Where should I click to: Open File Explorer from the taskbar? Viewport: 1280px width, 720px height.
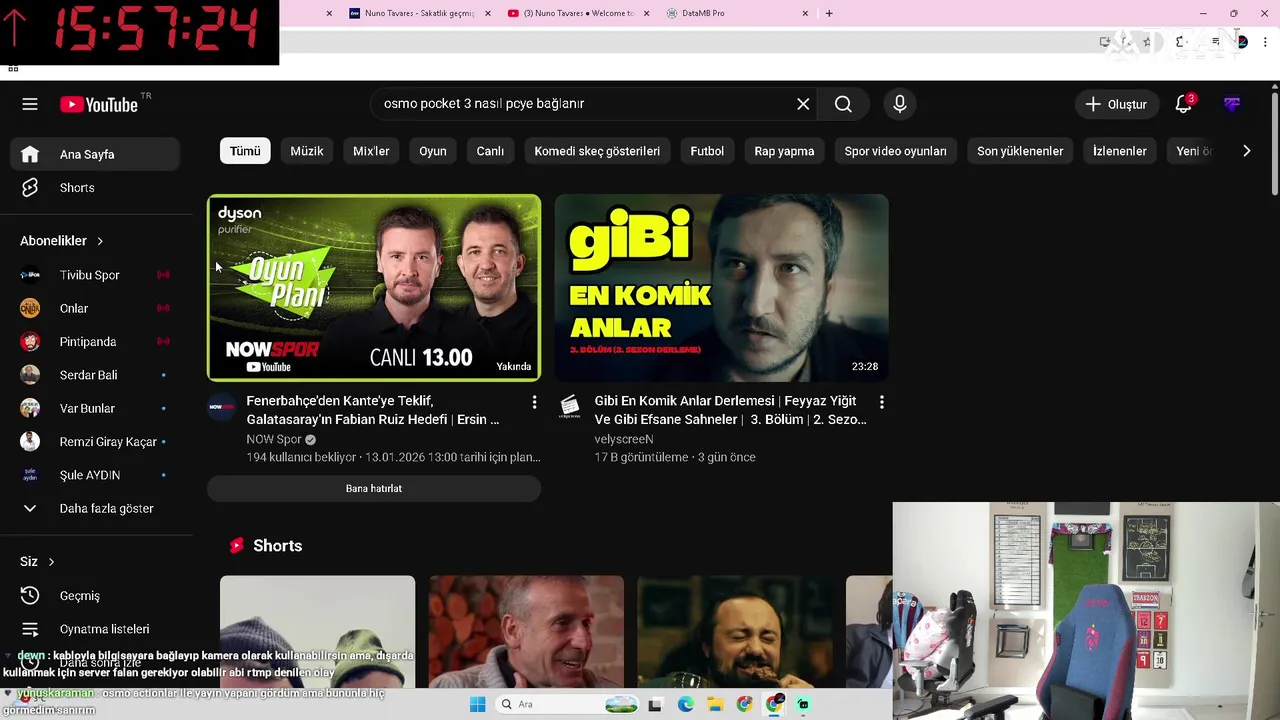pyautogui.click(x=715, y=704)
